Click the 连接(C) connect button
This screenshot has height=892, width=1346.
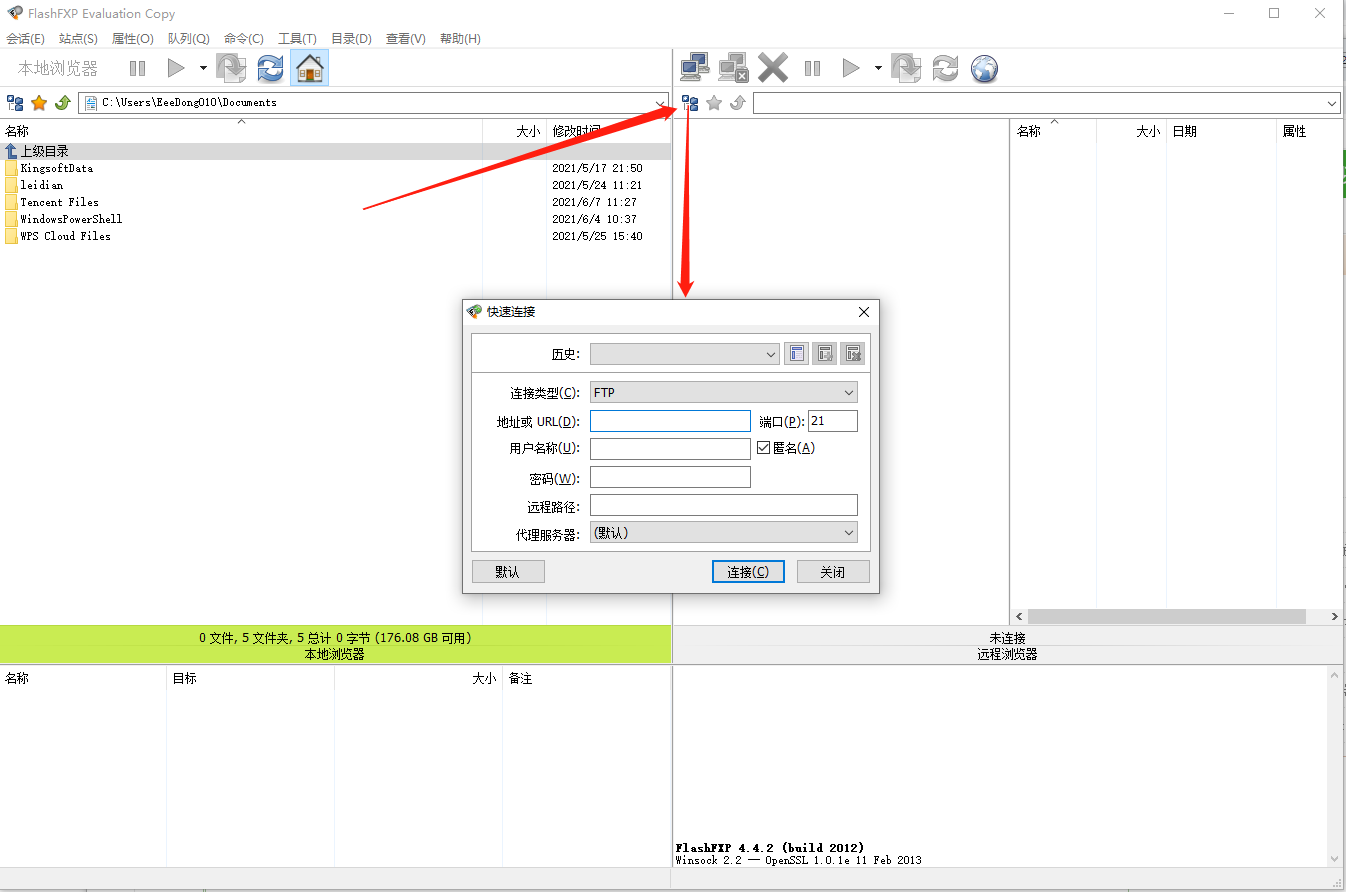[748, 572]
